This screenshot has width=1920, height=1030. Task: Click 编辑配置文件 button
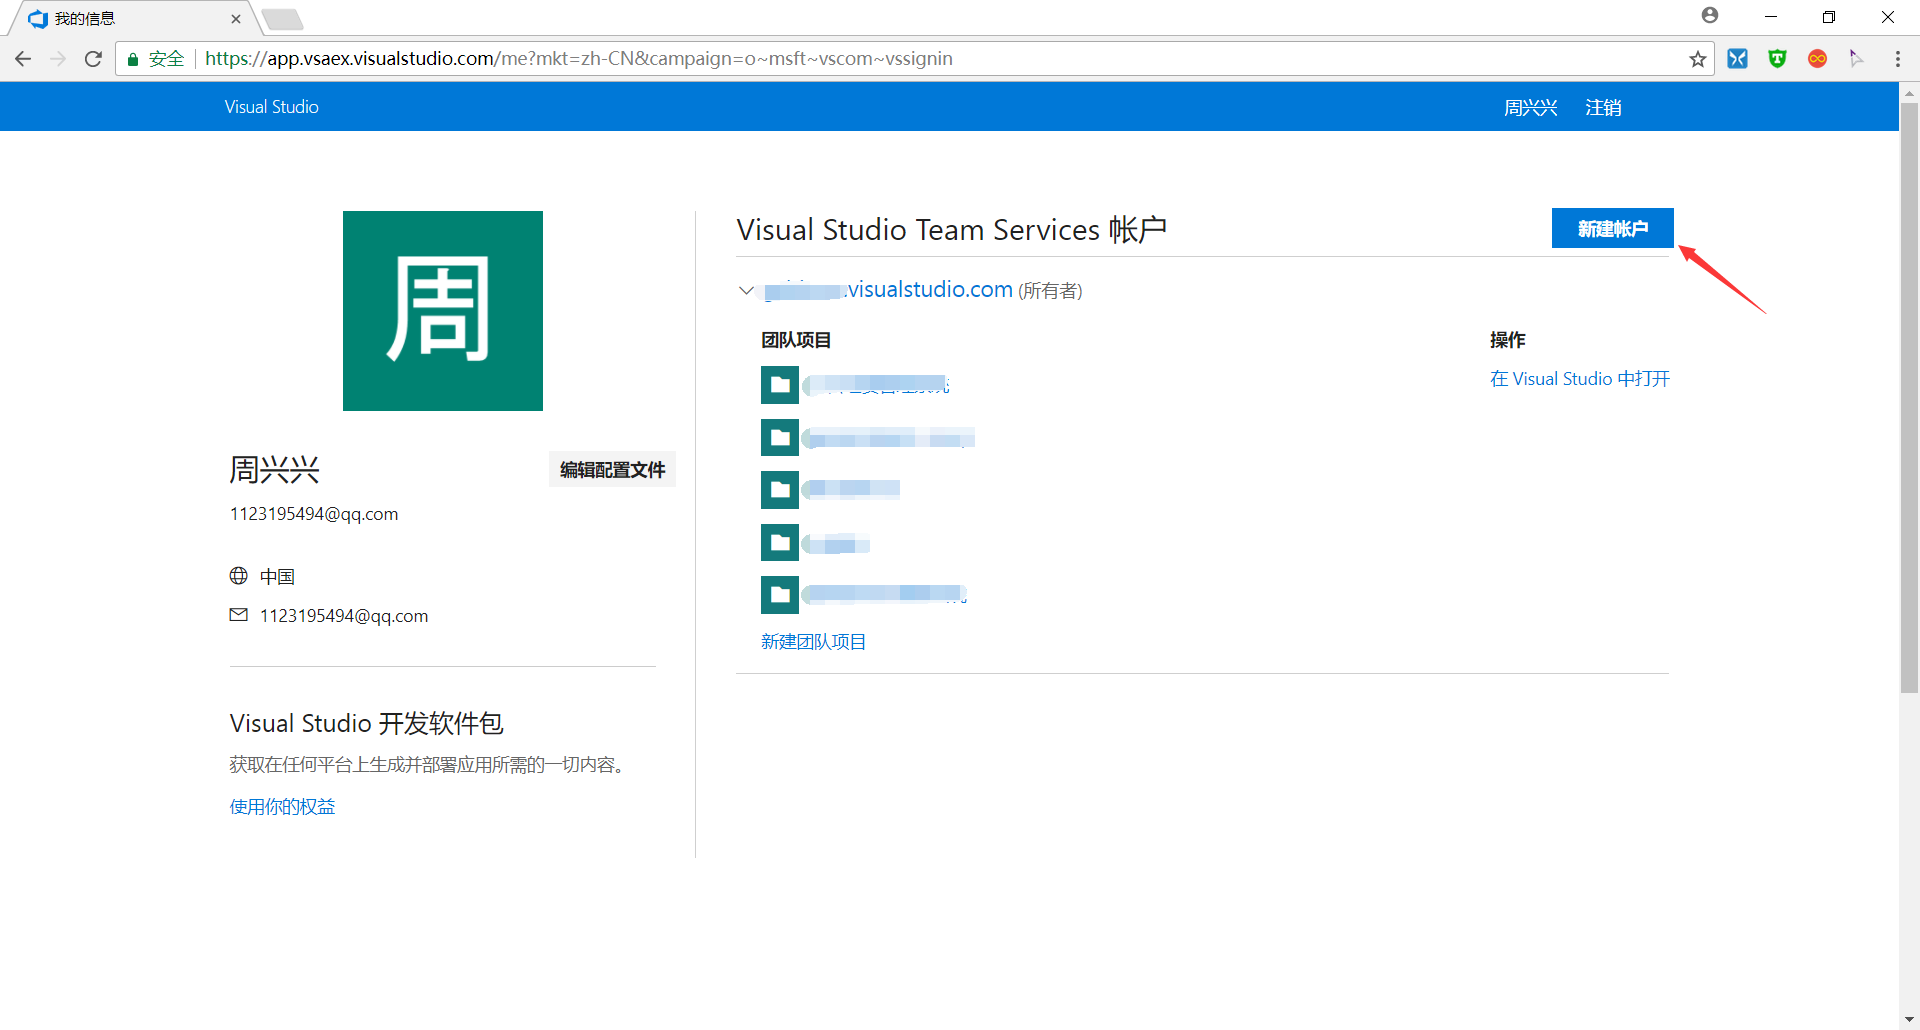click(612, 470)
